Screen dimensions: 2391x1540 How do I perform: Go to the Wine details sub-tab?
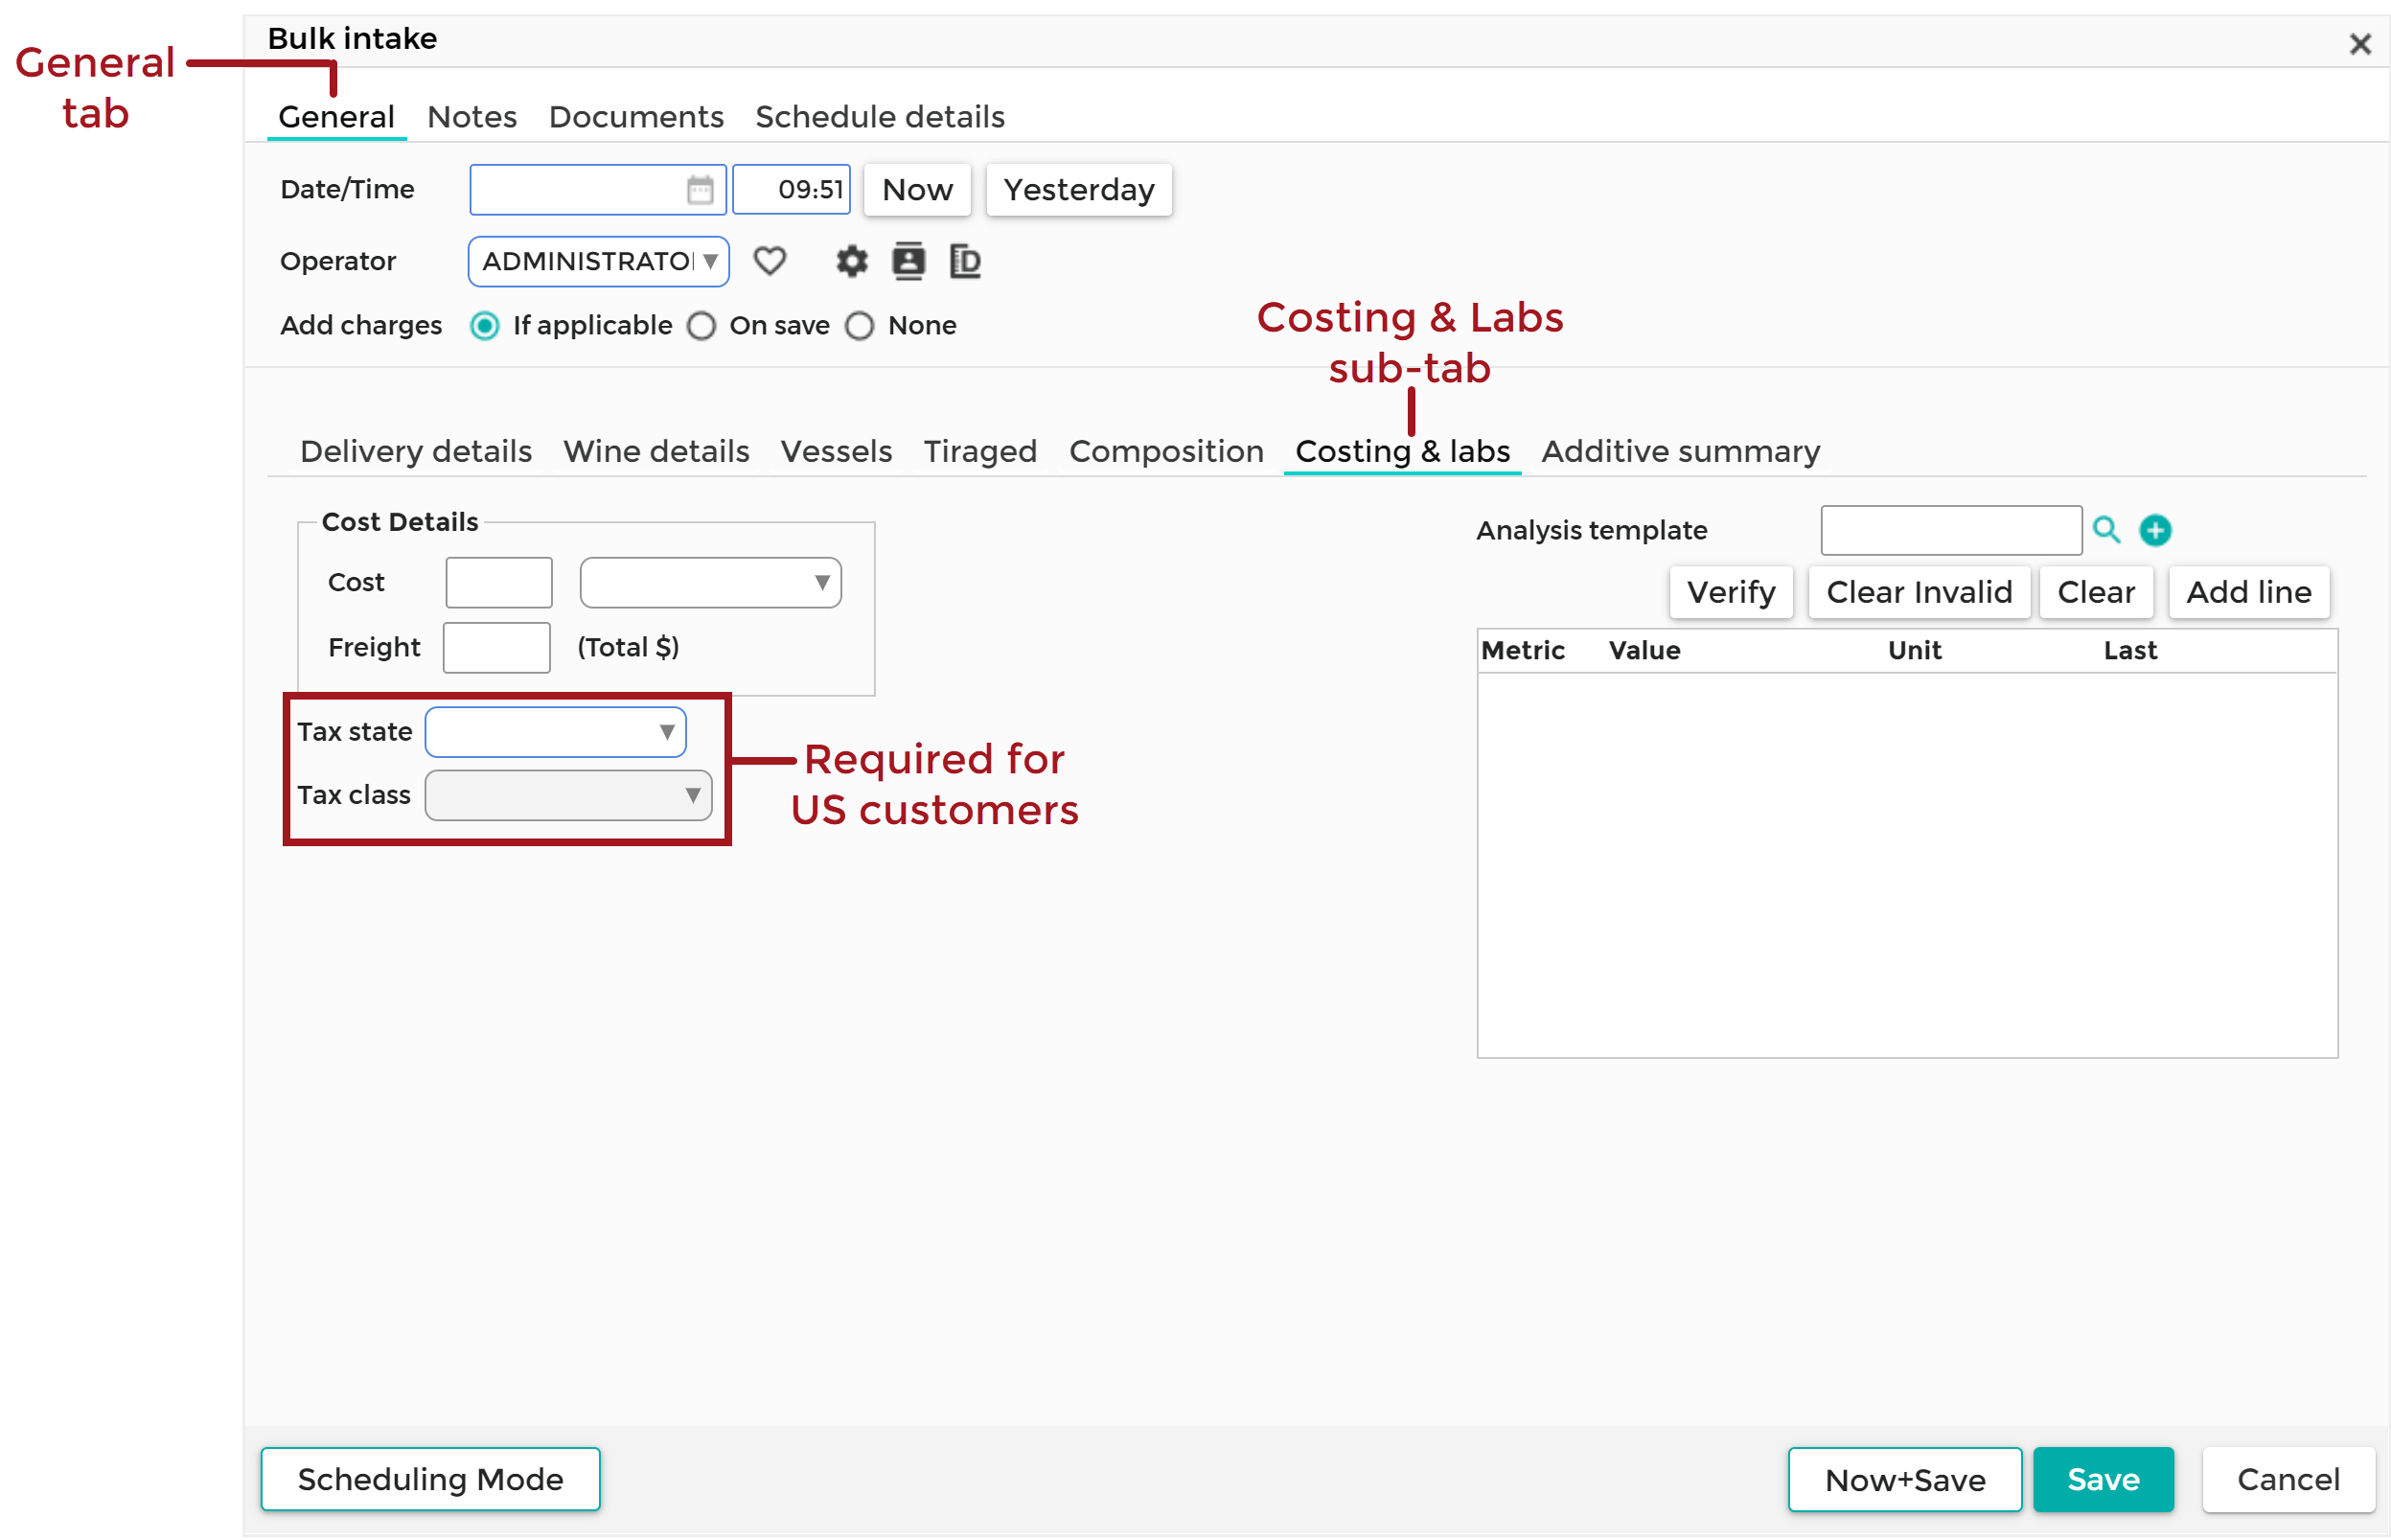click(x=656, y=451)
